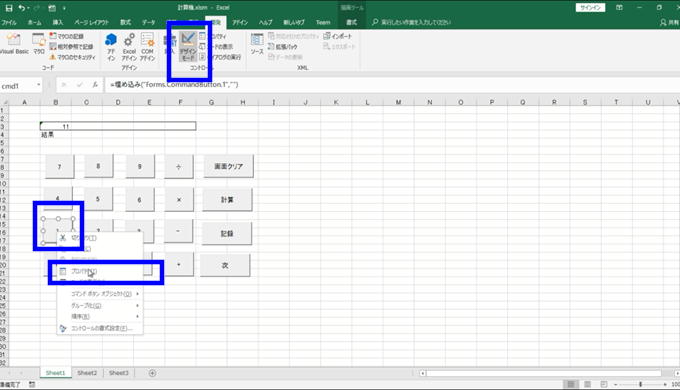The image size is (680, 390).
Task: Switch to page layout view in status bar
Action: tap(587, 384)
